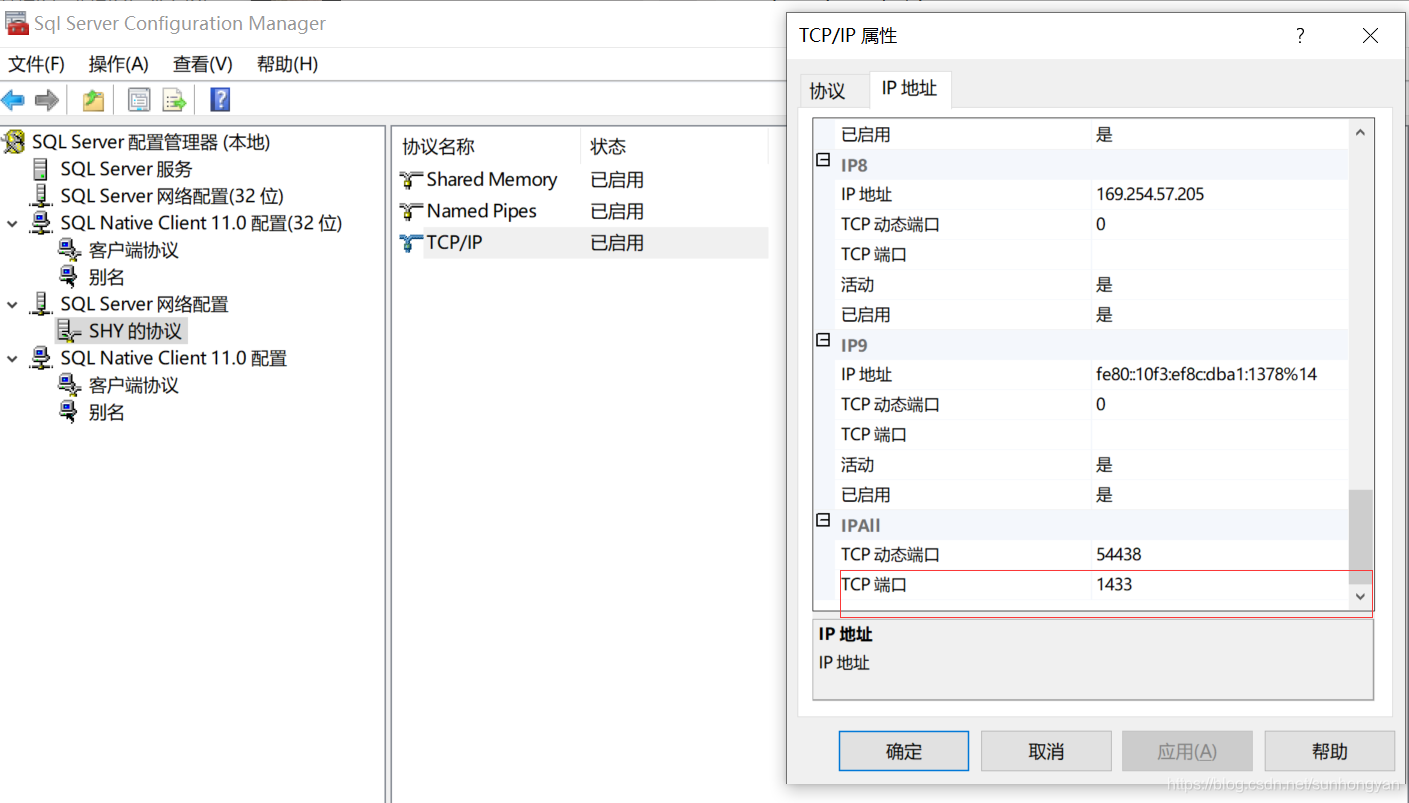Click the empty IP8 TCP 端口 value field
This screenshot has width=1409, height=803.
1220,254
